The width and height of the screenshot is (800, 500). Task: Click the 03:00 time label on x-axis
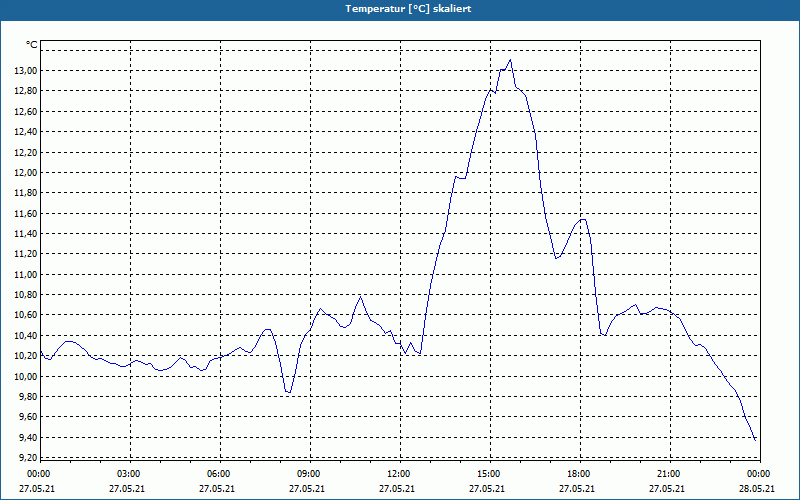click(x=129, y=474)
